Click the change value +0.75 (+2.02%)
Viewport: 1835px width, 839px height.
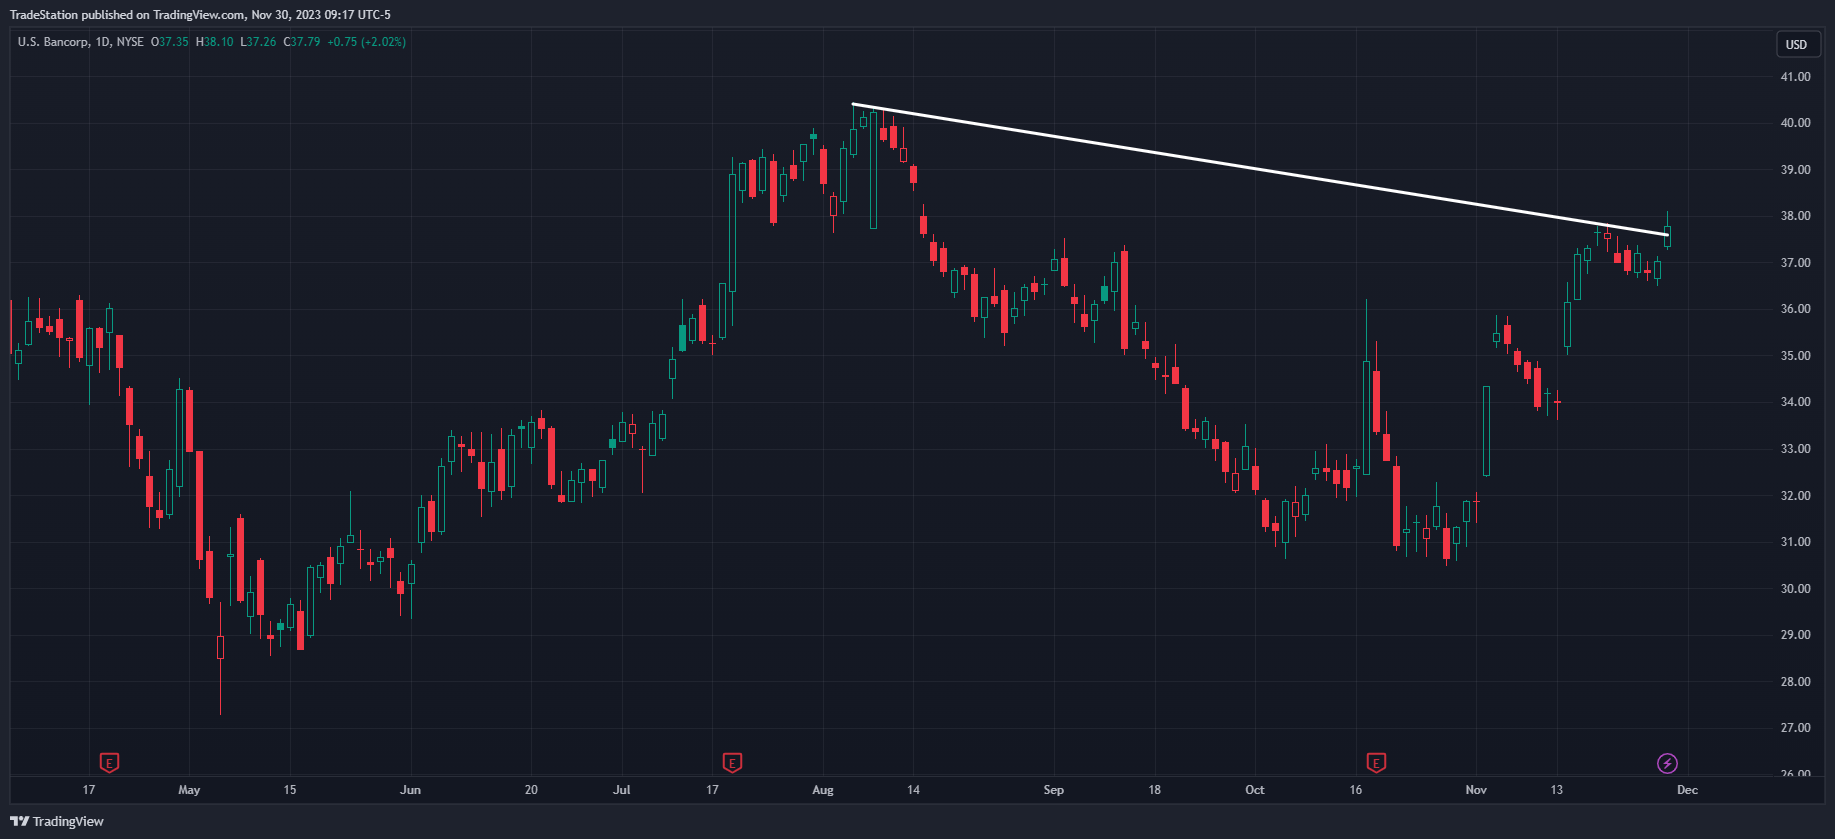tap(366, 42)
